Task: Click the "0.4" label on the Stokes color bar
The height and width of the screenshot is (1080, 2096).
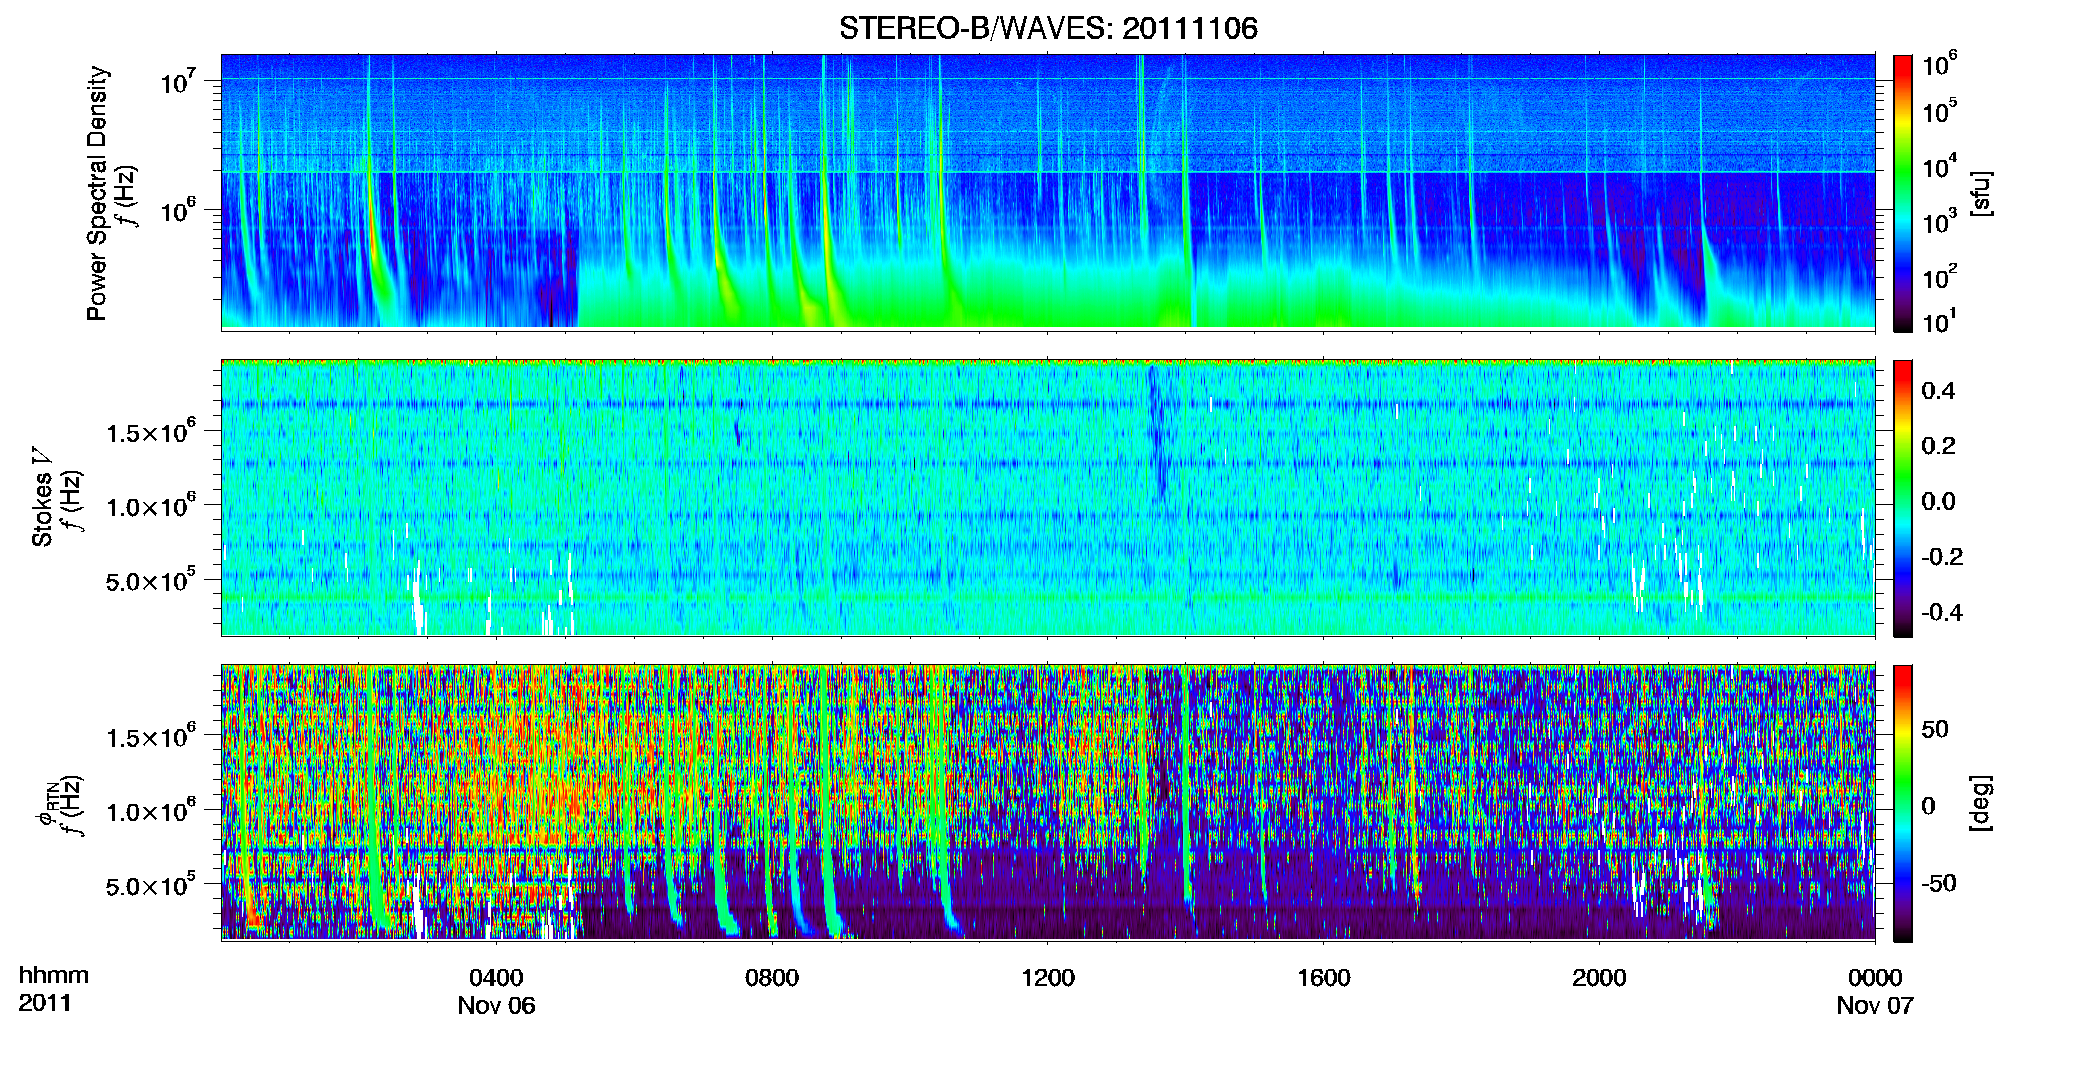Action: 1938,391
